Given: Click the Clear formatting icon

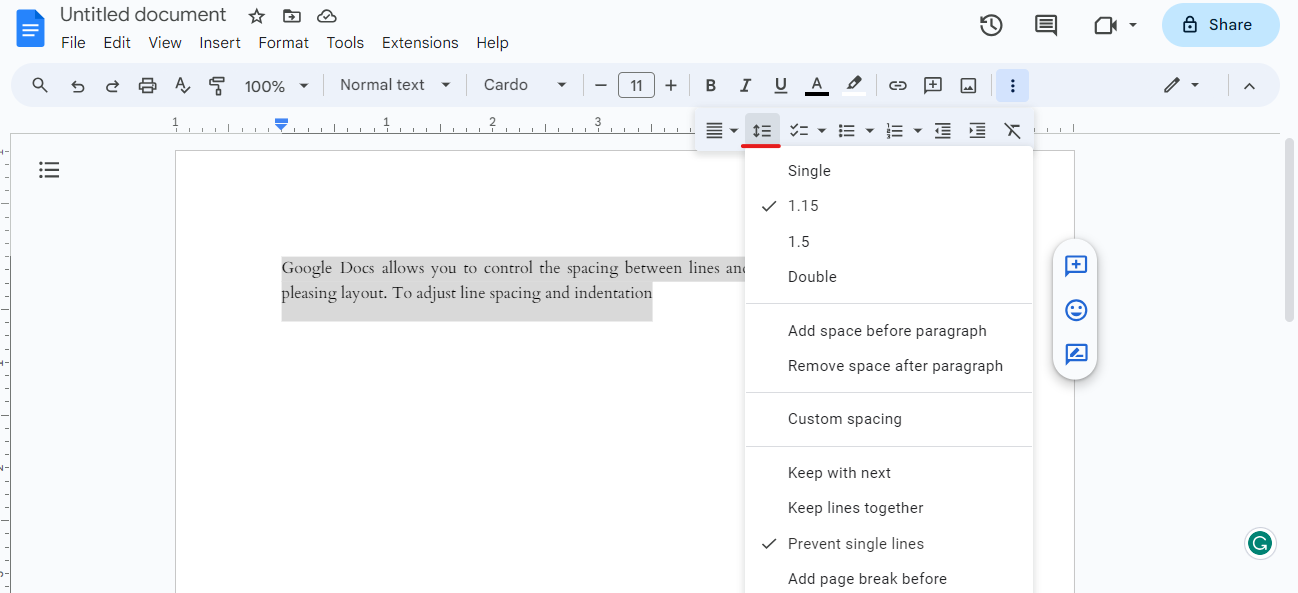Looking at the screenshot, I should pyautogui.click(x=1012, y=131).
